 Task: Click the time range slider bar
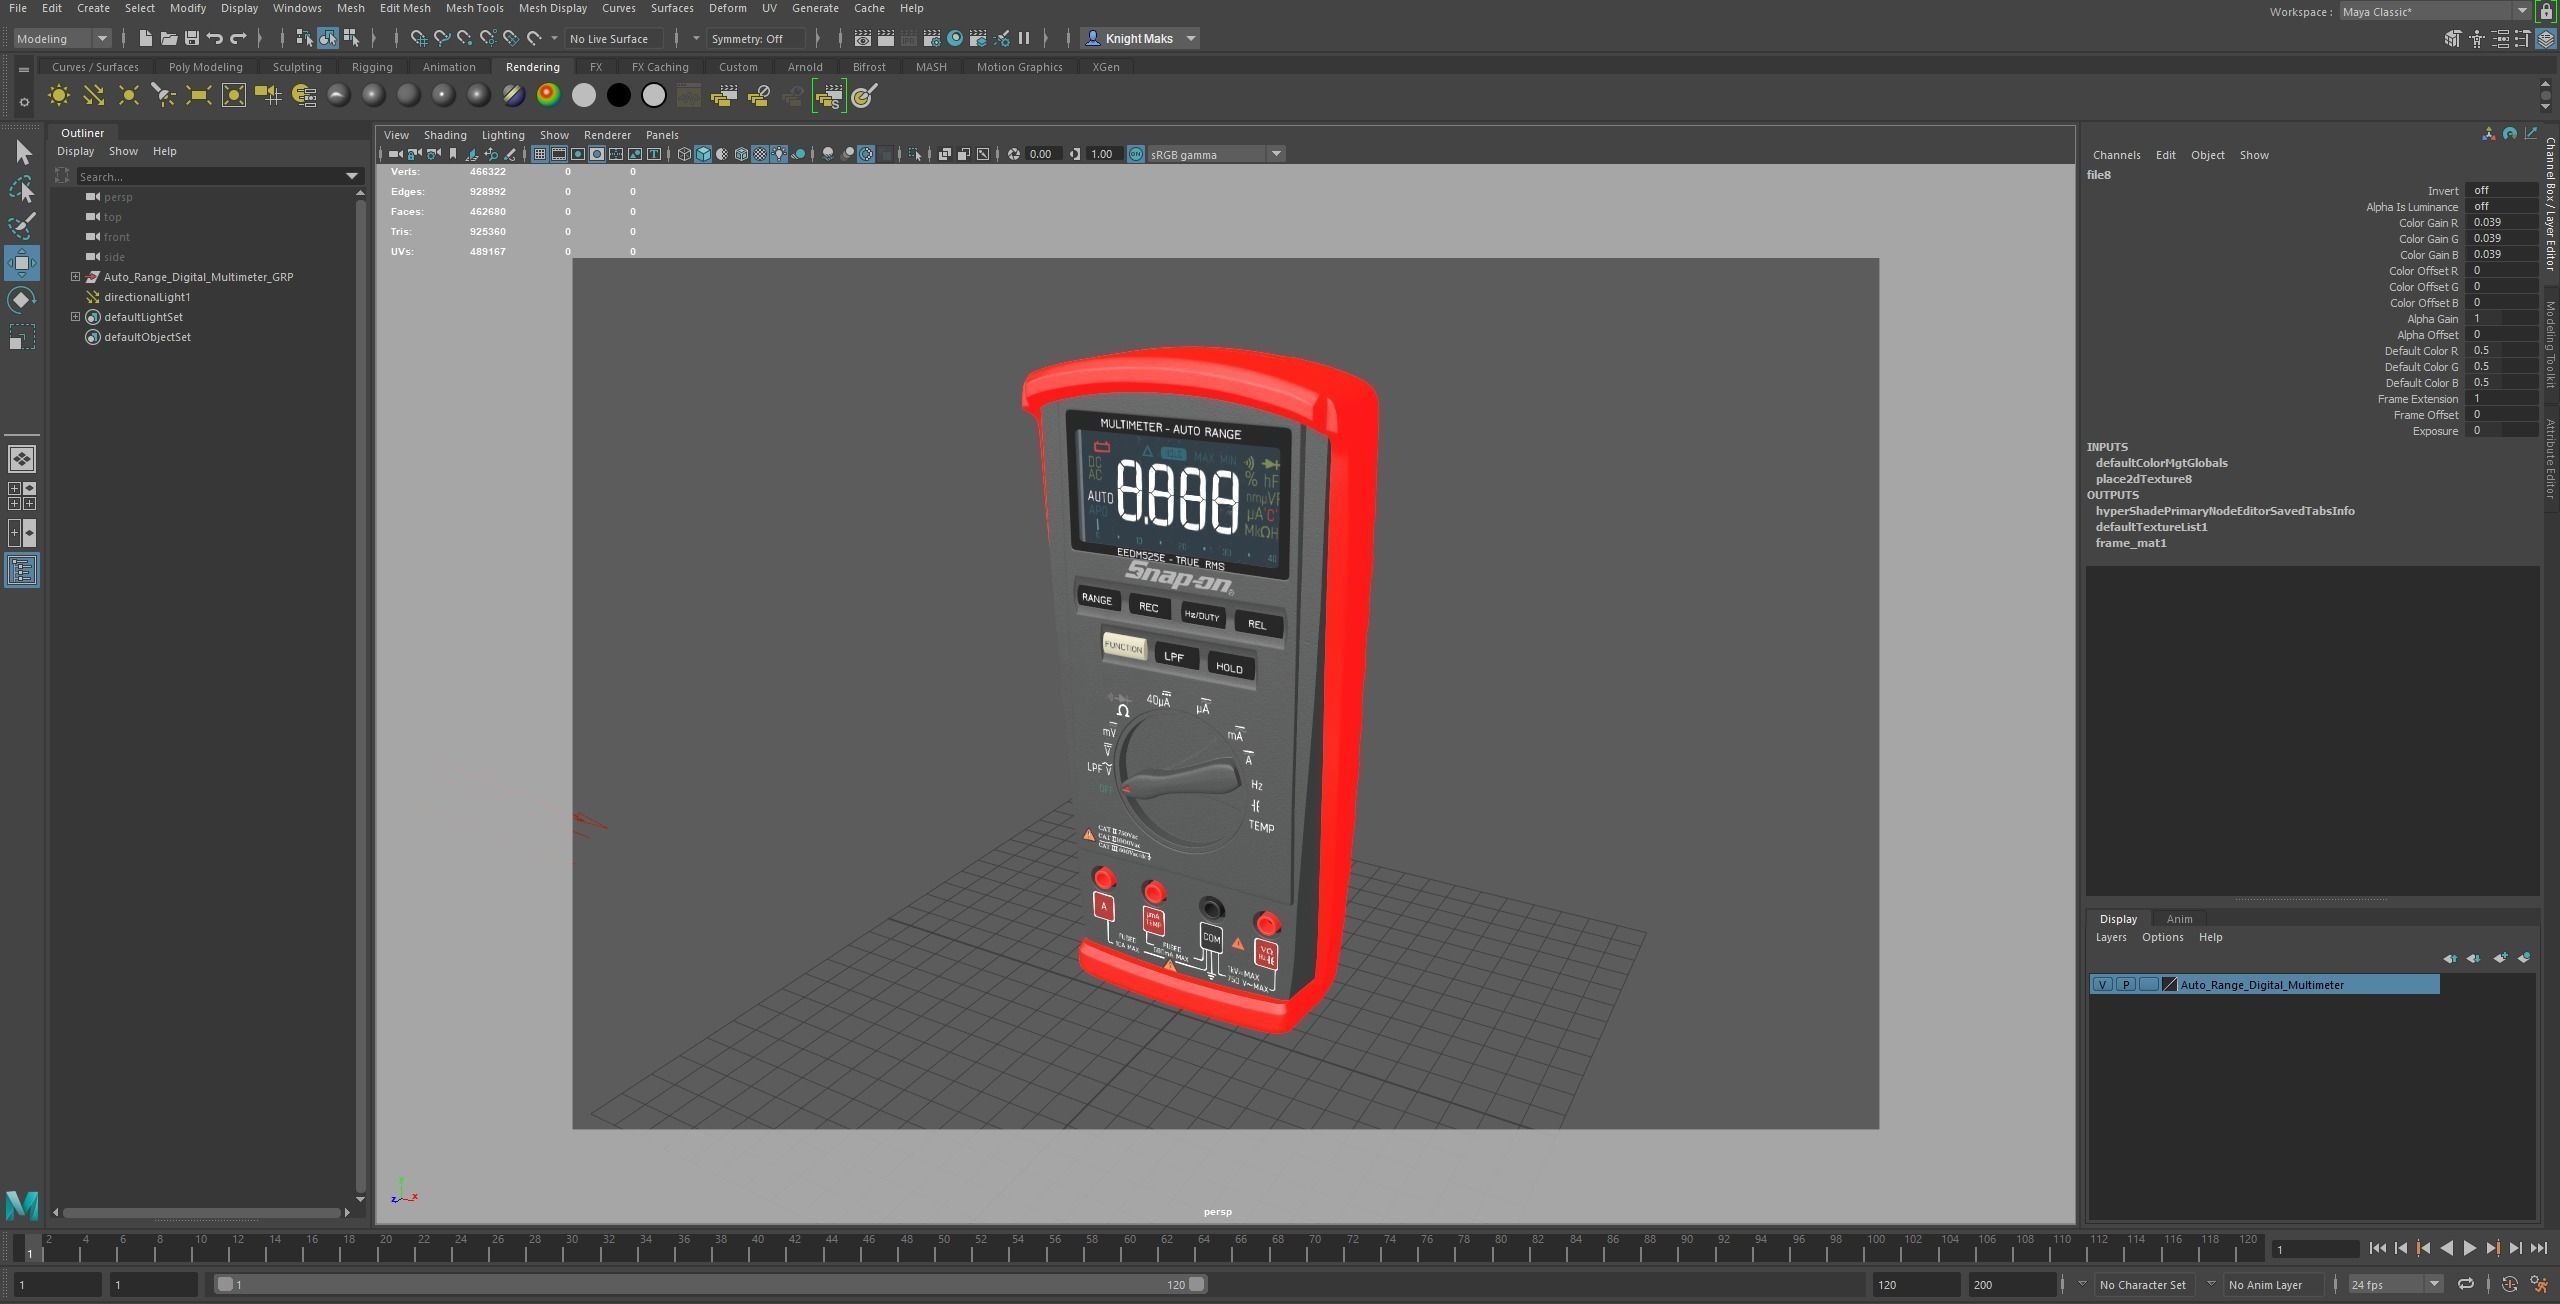click(x=710, y=1284)
